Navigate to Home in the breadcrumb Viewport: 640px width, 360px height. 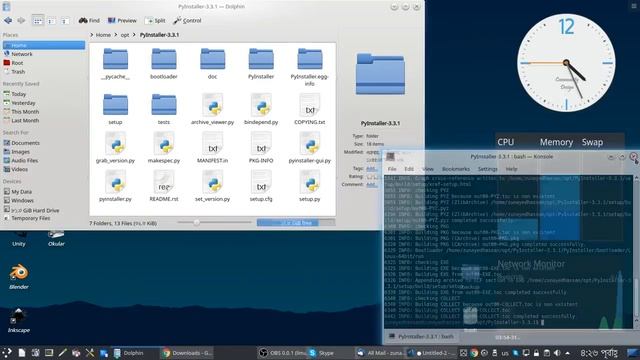(103, 35)
